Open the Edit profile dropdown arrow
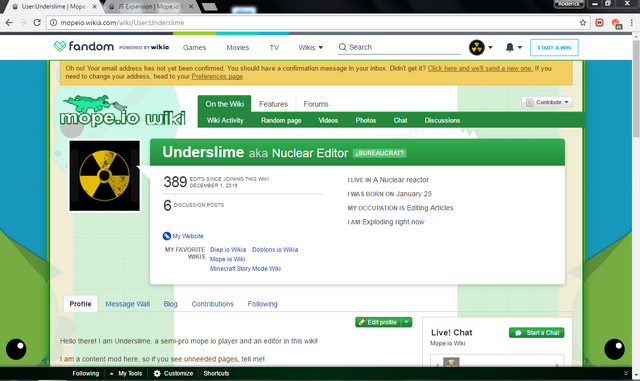The width and height of the screenshot is (640, 381). tap(407, 322)
